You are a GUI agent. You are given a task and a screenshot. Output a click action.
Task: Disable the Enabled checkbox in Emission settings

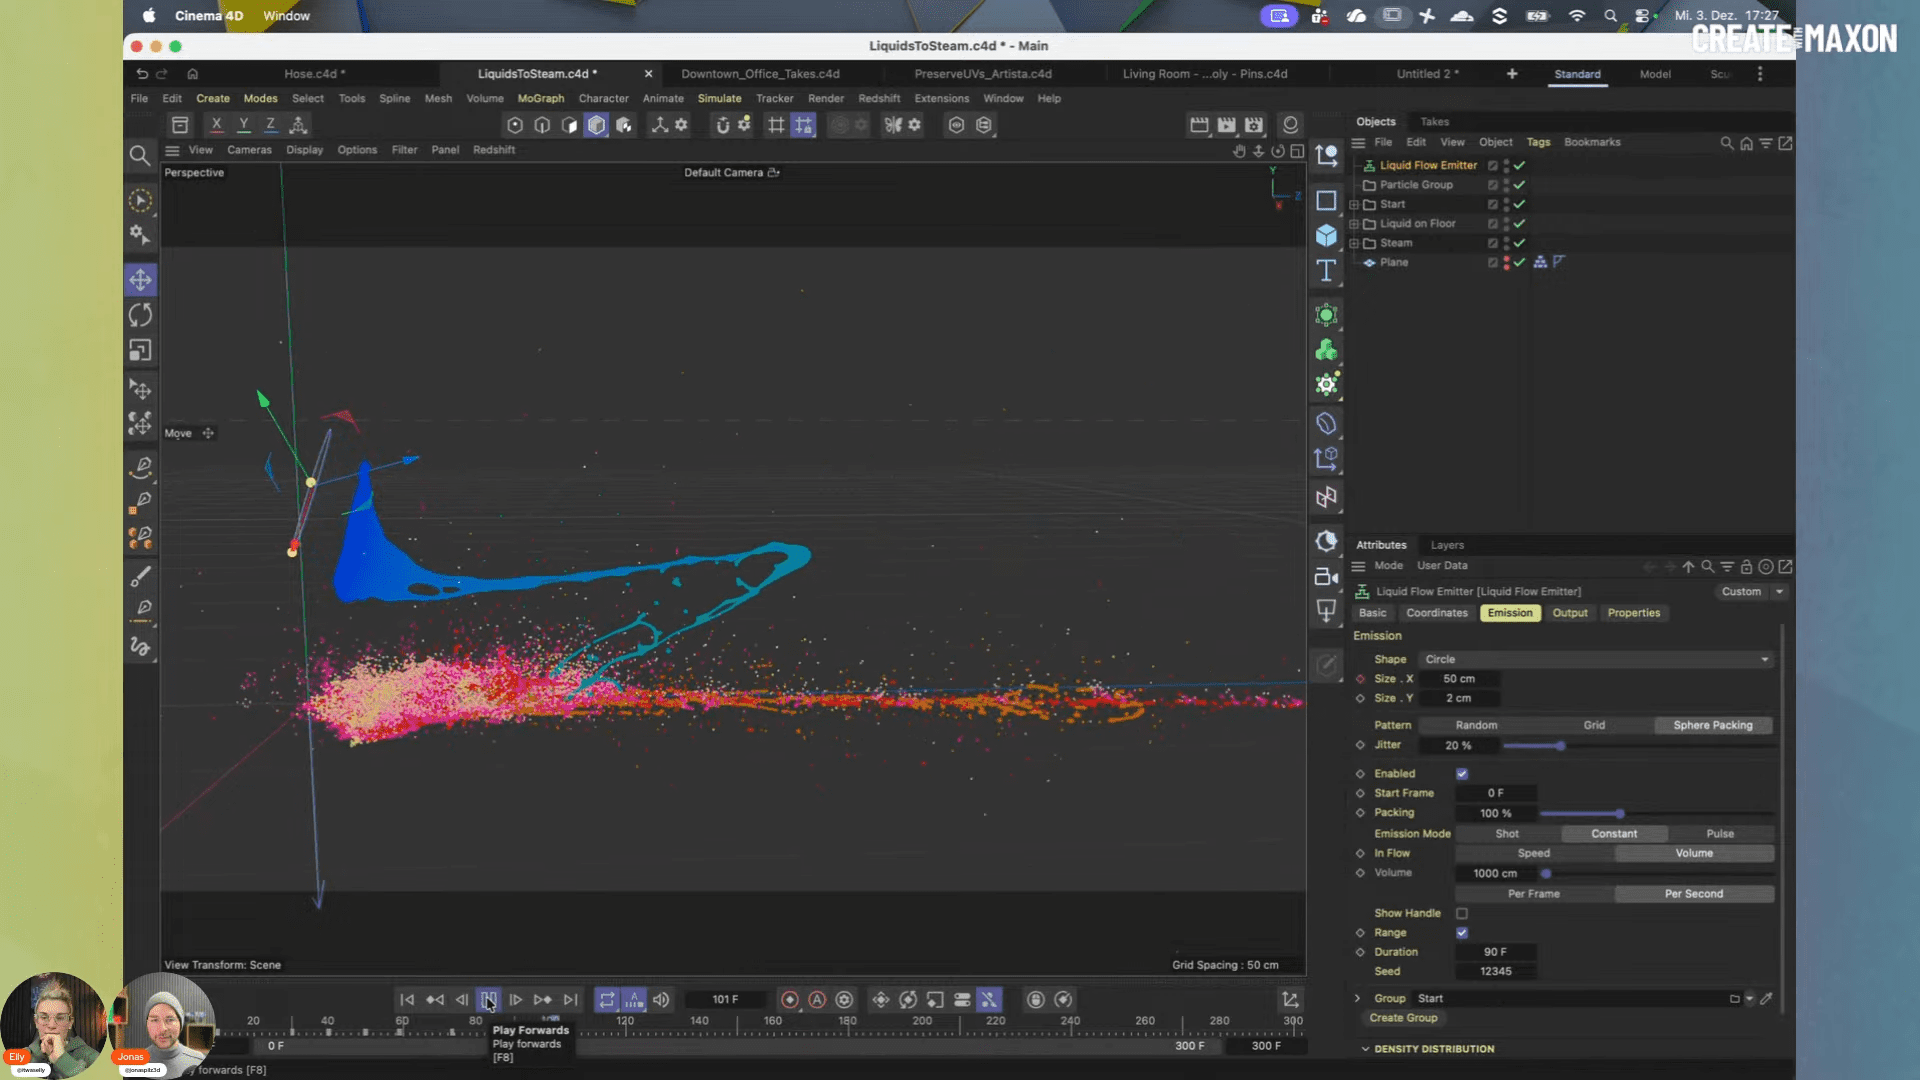(1461, 773)
